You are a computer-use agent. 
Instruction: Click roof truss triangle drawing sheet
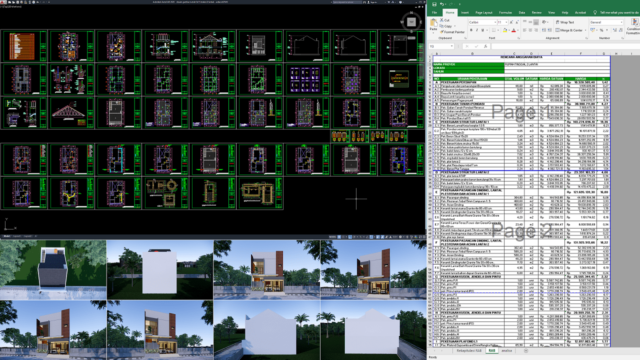click(x=71, y=113)
